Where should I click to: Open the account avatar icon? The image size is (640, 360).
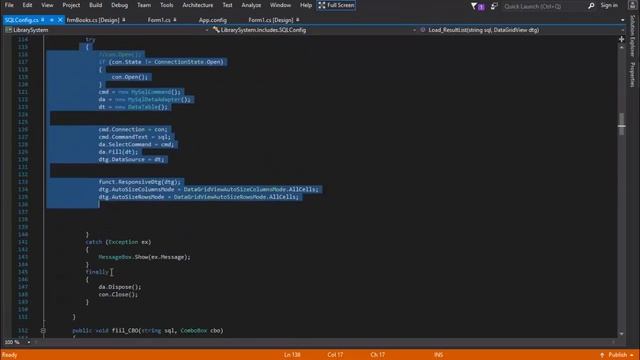[x=632, y=5]
